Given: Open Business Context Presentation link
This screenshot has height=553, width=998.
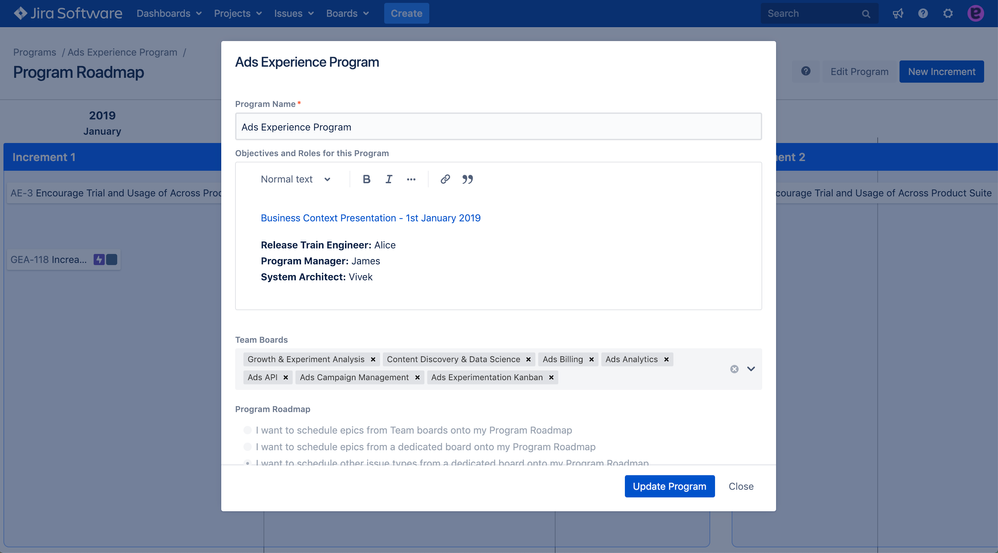Looking at the screenshot, I should pyautogui.click(x=370, y=218).
